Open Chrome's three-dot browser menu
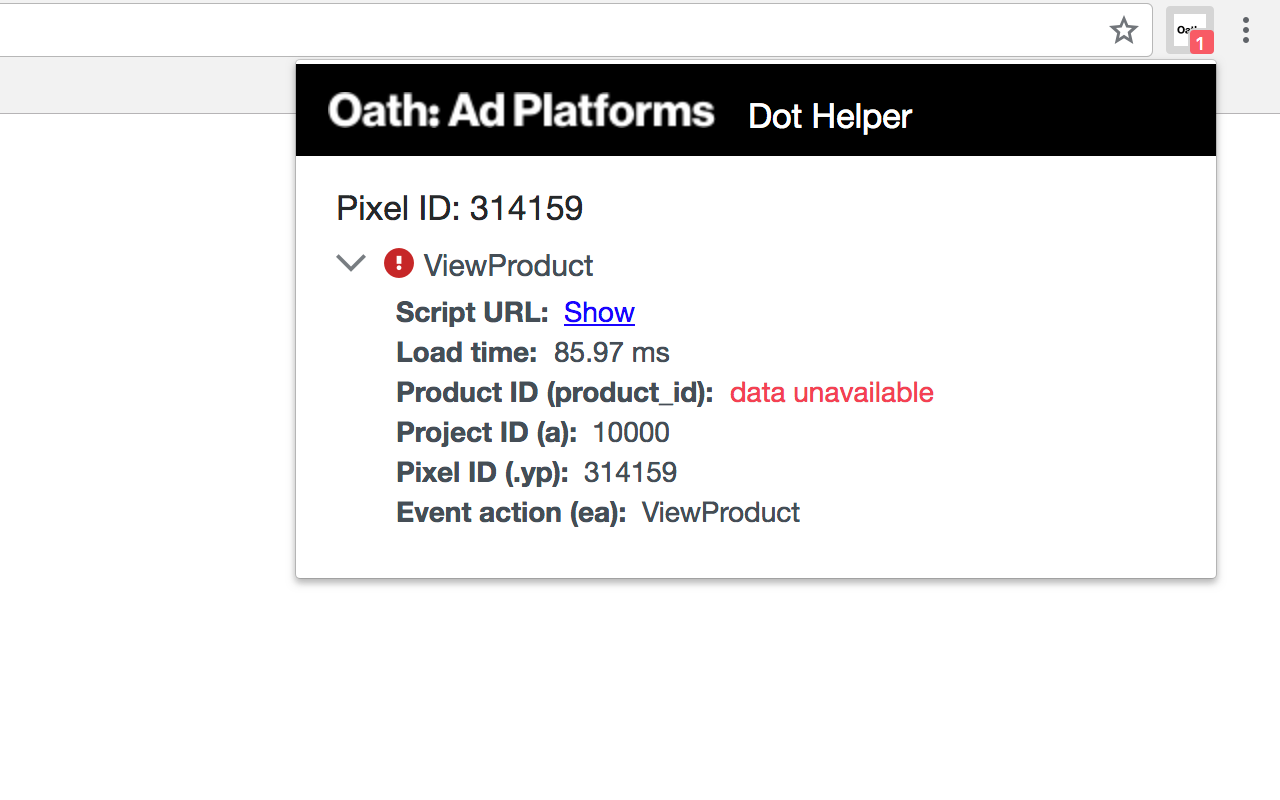Image resolution: width=1280 pixels, height=800 pixels. 1245,30
